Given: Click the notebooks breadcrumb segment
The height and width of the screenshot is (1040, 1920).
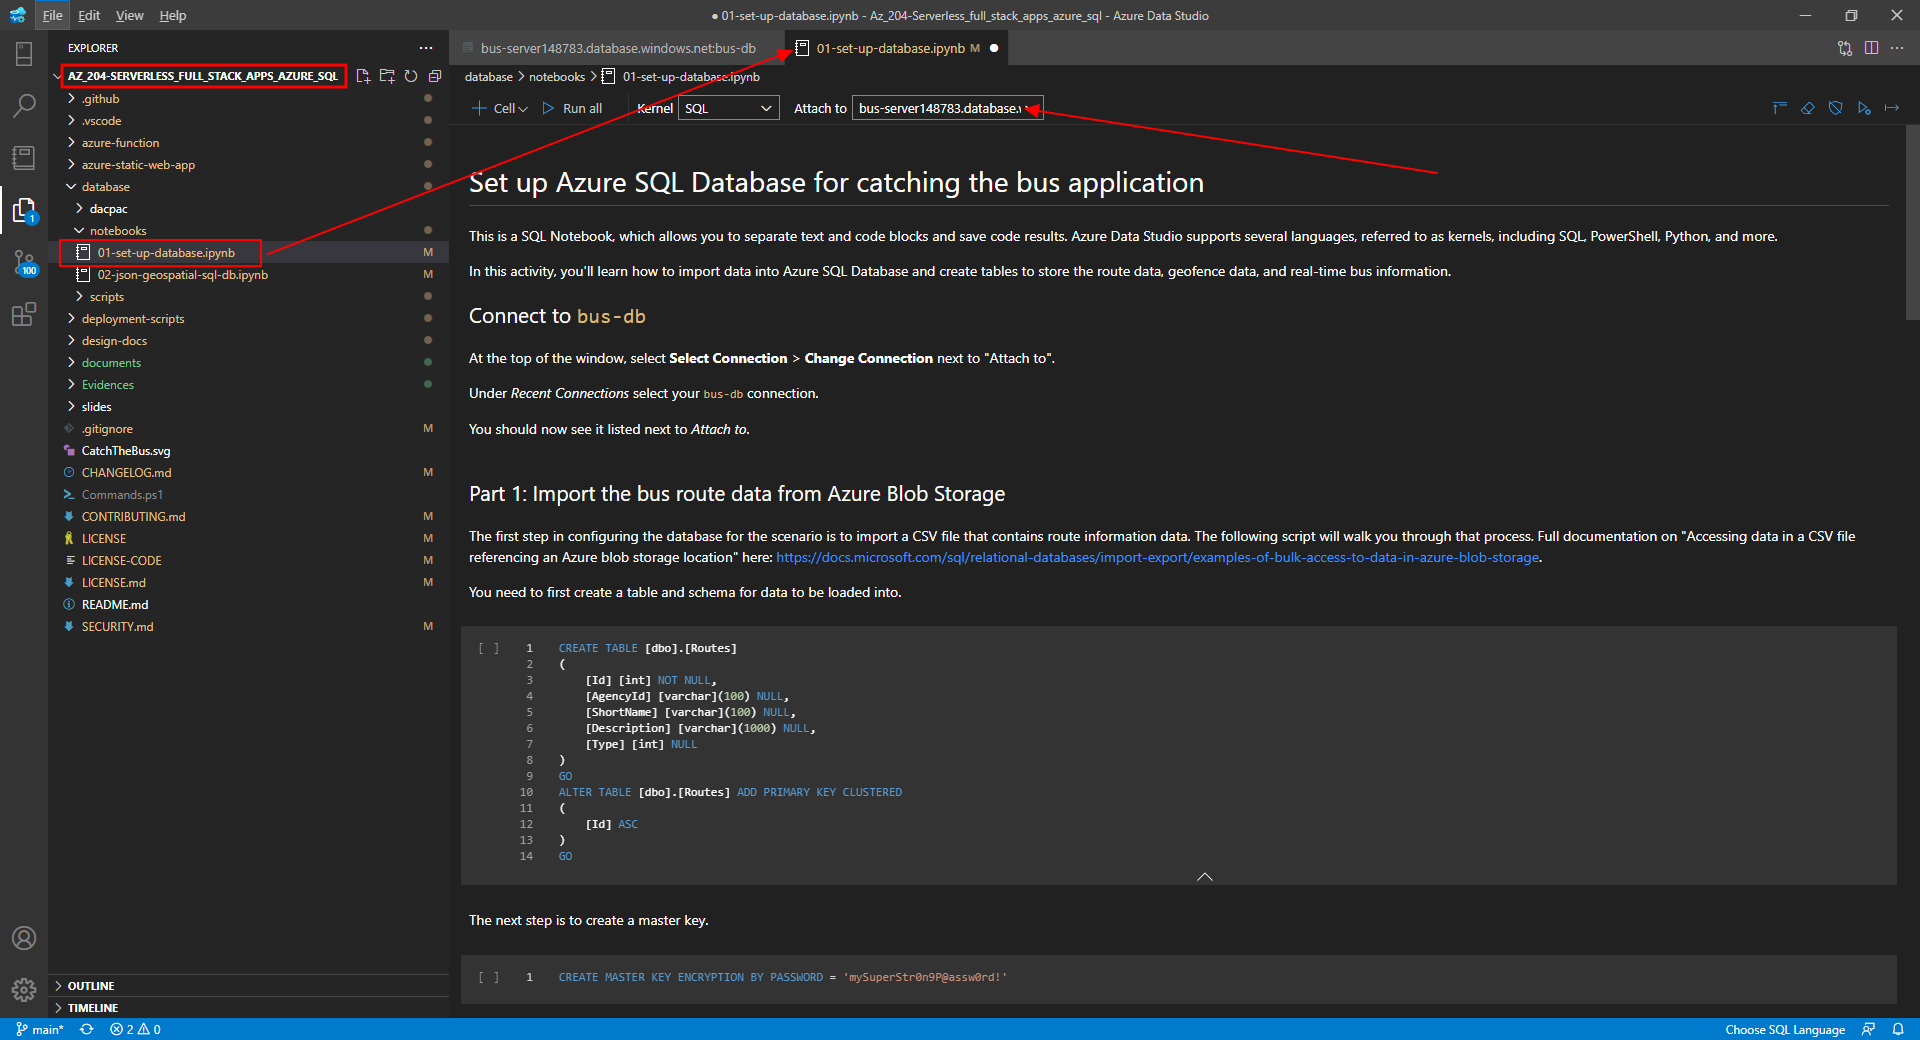Looking at the screenshot, I should (x=557, y=77).
